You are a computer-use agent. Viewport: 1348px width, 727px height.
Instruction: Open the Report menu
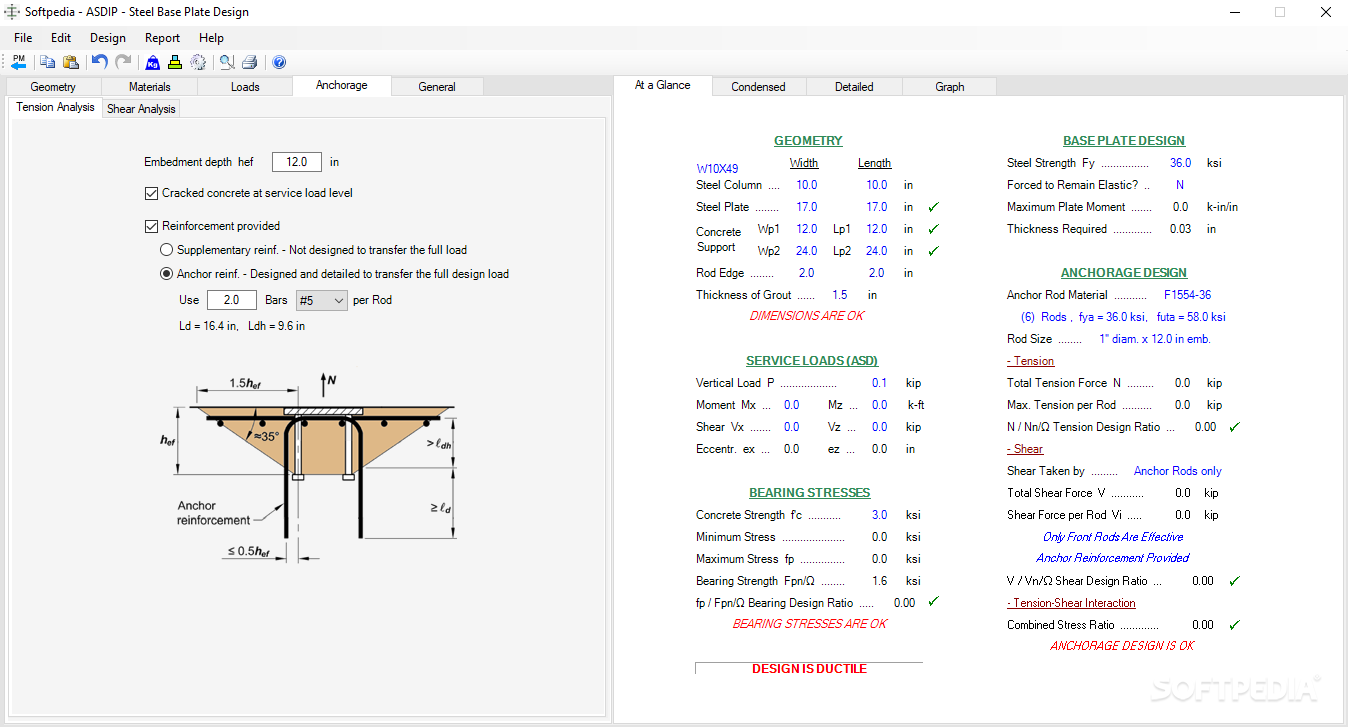tap(162, 38)
